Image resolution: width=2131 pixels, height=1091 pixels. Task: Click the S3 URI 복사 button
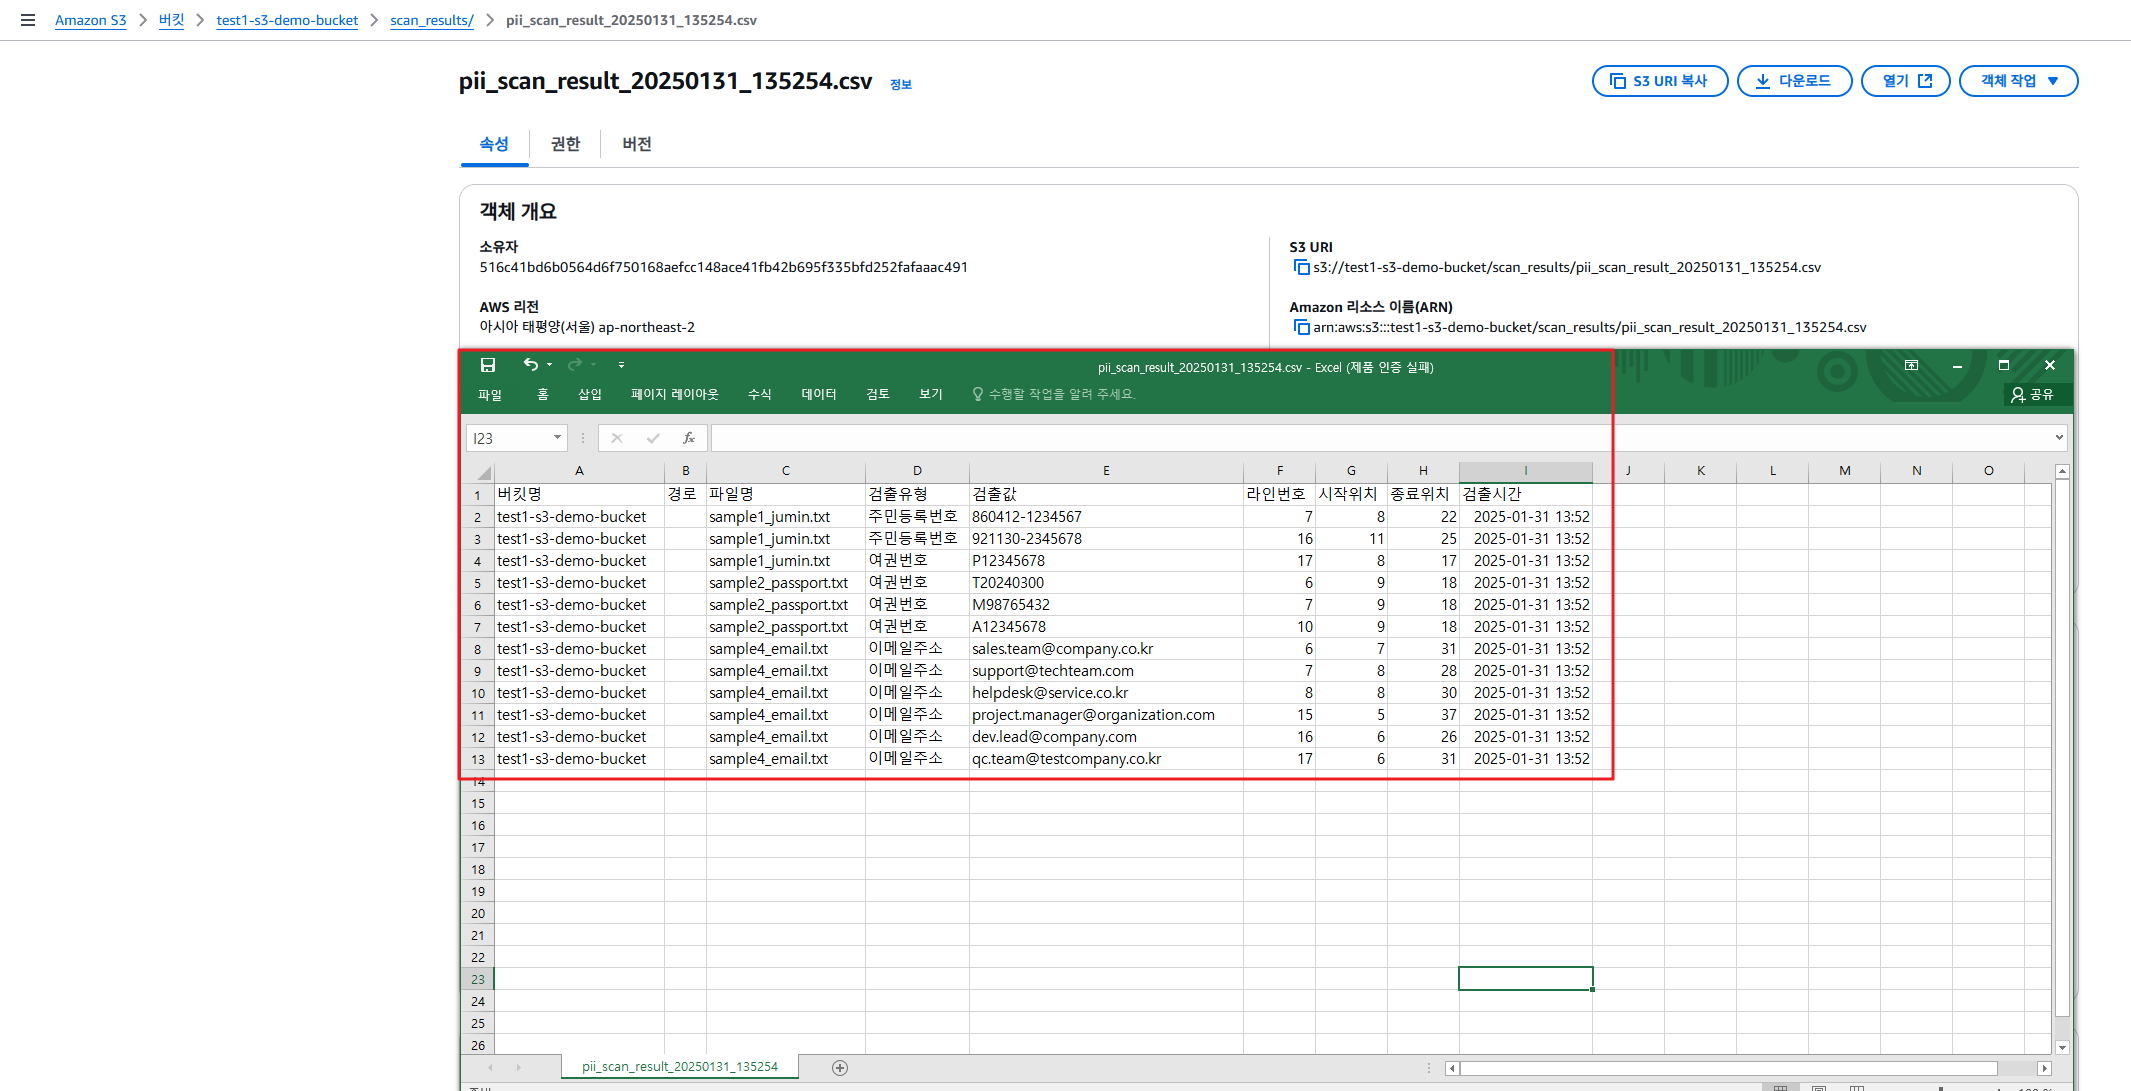pos(1659,81)
